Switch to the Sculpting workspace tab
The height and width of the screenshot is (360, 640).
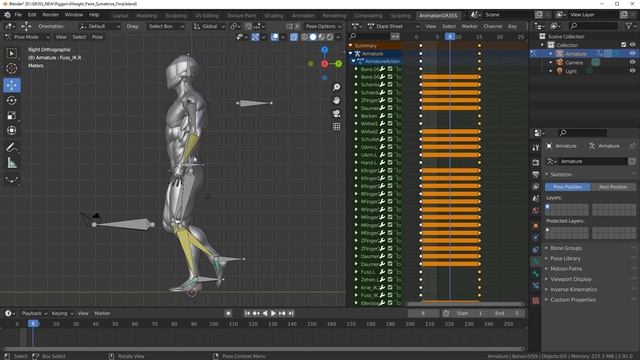pyautogui.click(x=176, y=16)
